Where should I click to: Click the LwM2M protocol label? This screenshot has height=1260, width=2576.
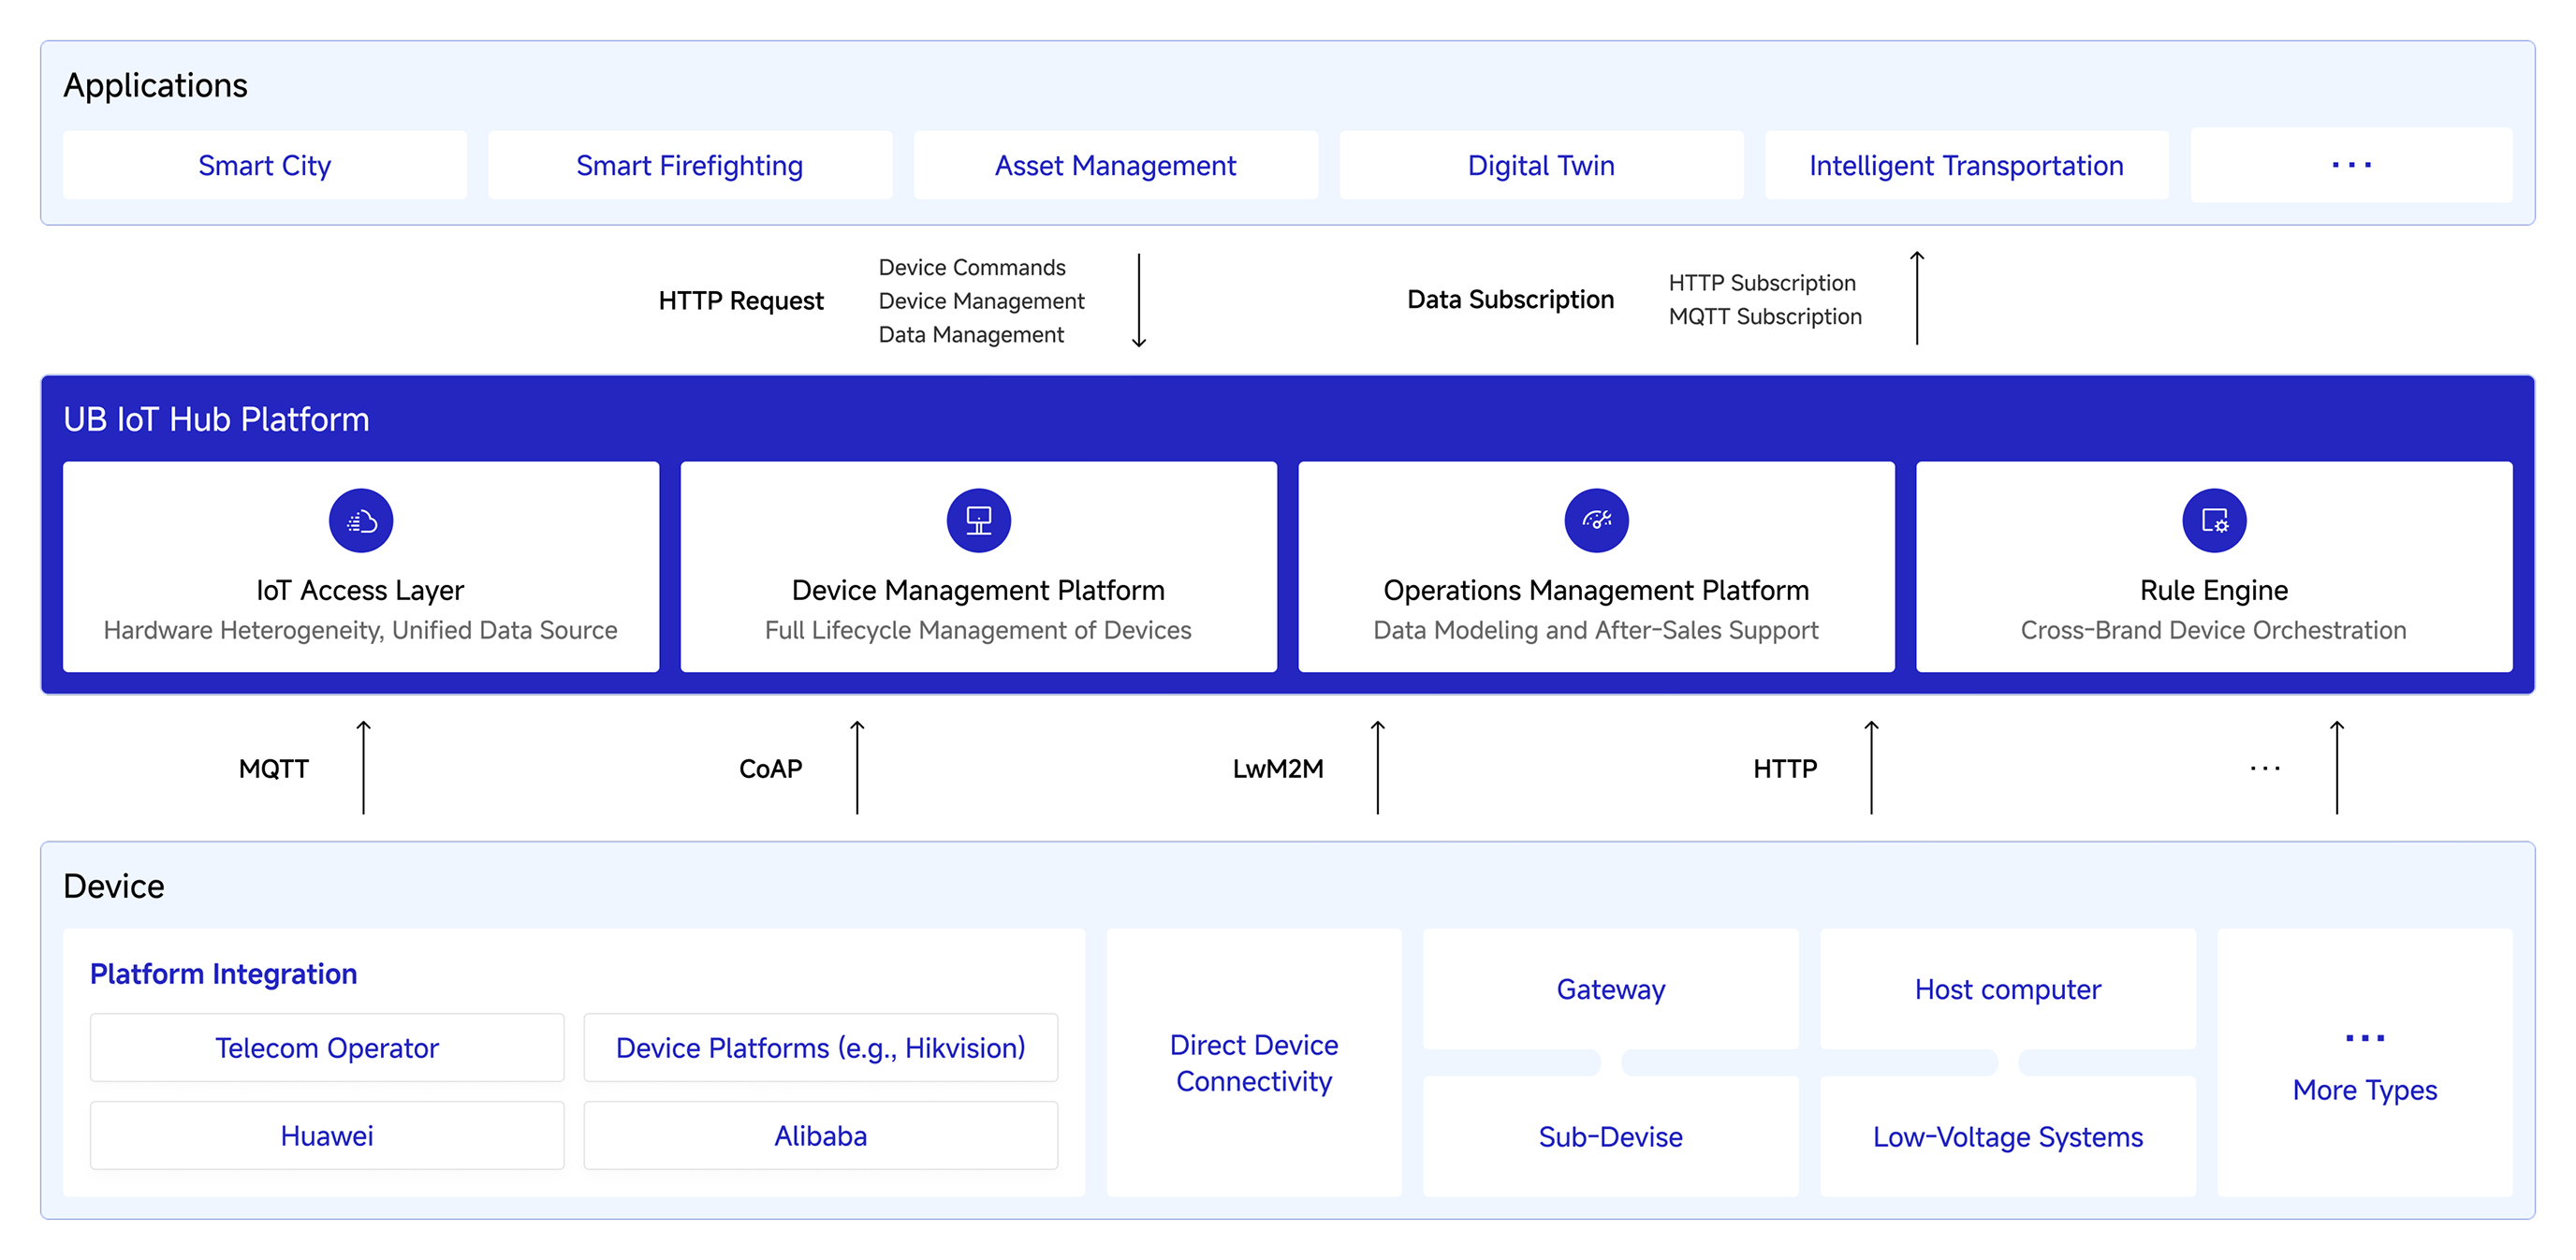click(1277, 769)
